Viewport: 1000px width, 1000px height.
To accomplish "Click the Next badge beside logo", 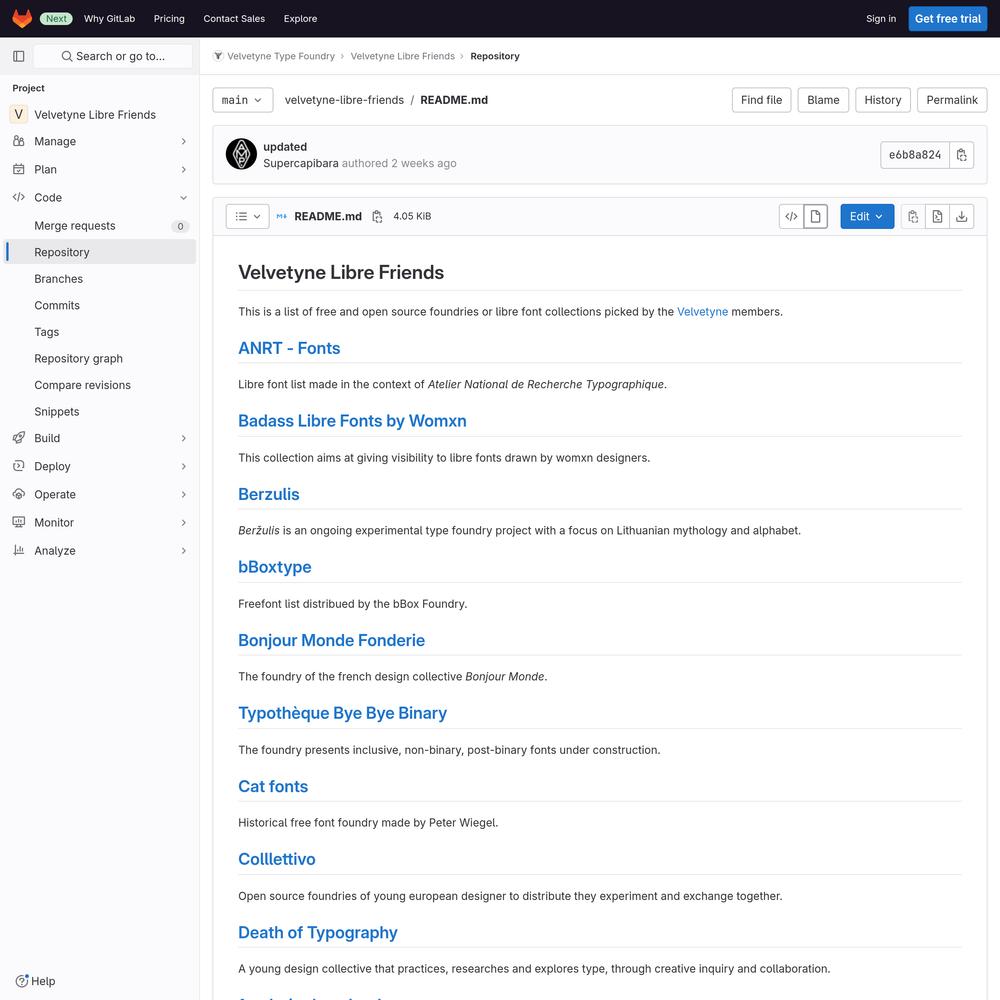I will pyautogui.click(x=56, y=18).
